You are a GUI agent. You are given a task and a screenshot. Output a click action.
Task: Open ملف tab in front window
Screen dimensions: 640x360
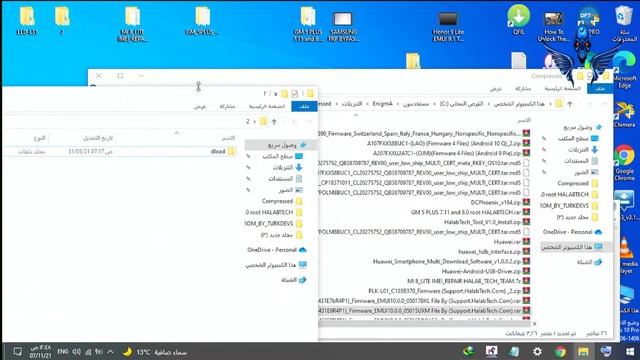click(304, 106)
